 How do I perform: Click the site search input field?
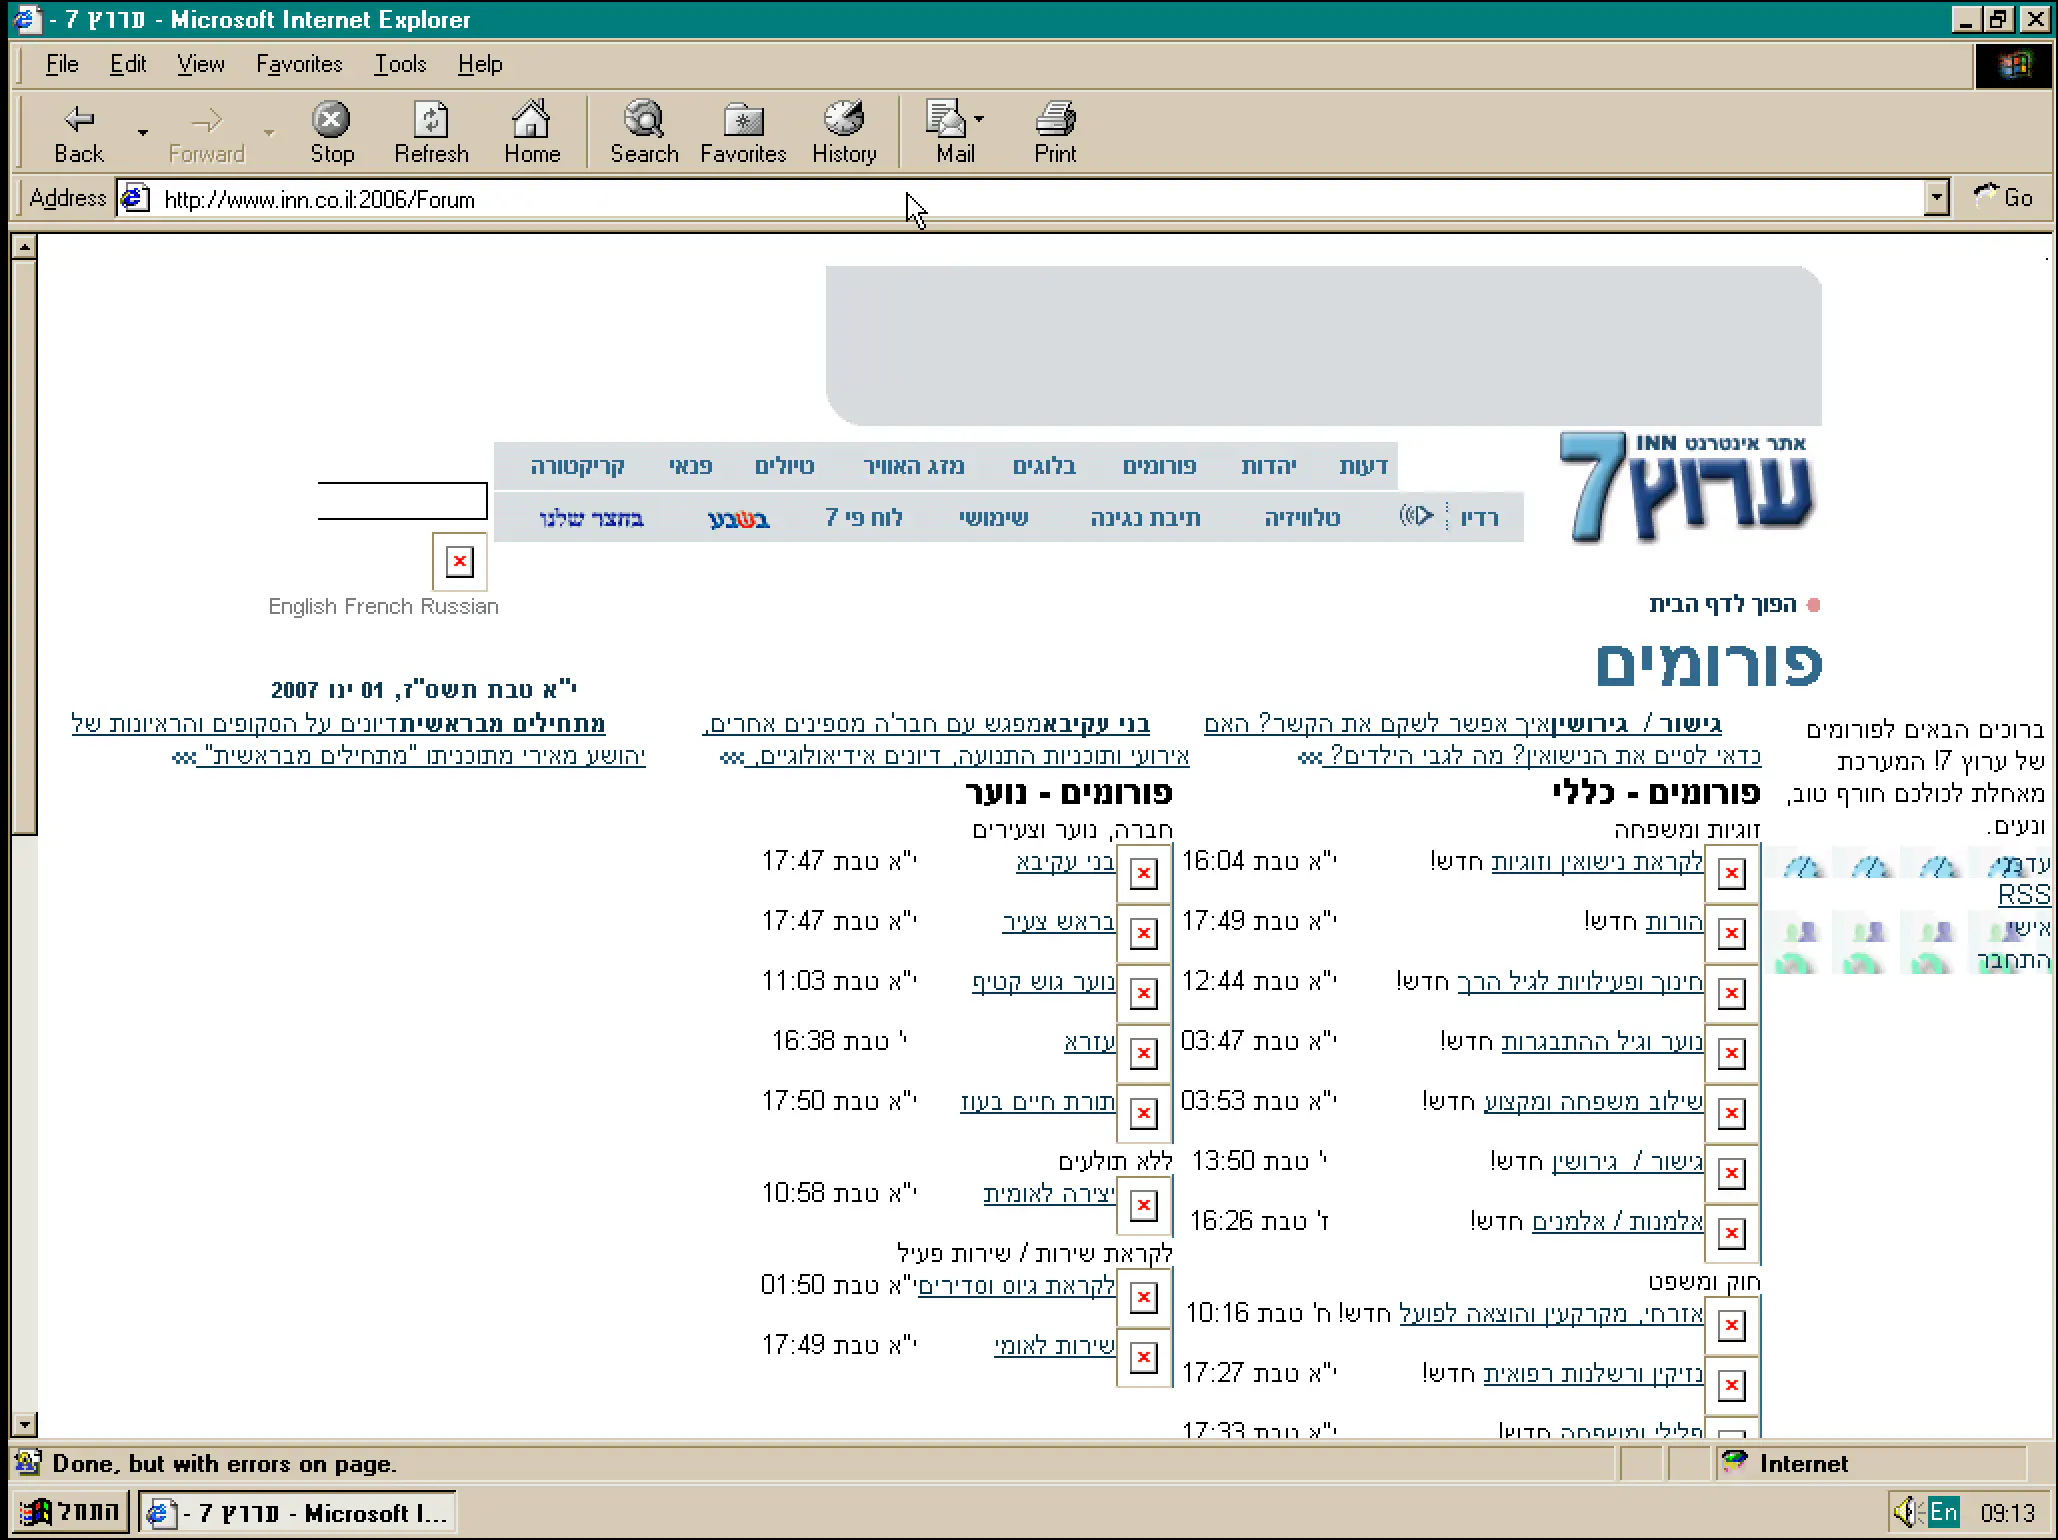tap(402, 501)
